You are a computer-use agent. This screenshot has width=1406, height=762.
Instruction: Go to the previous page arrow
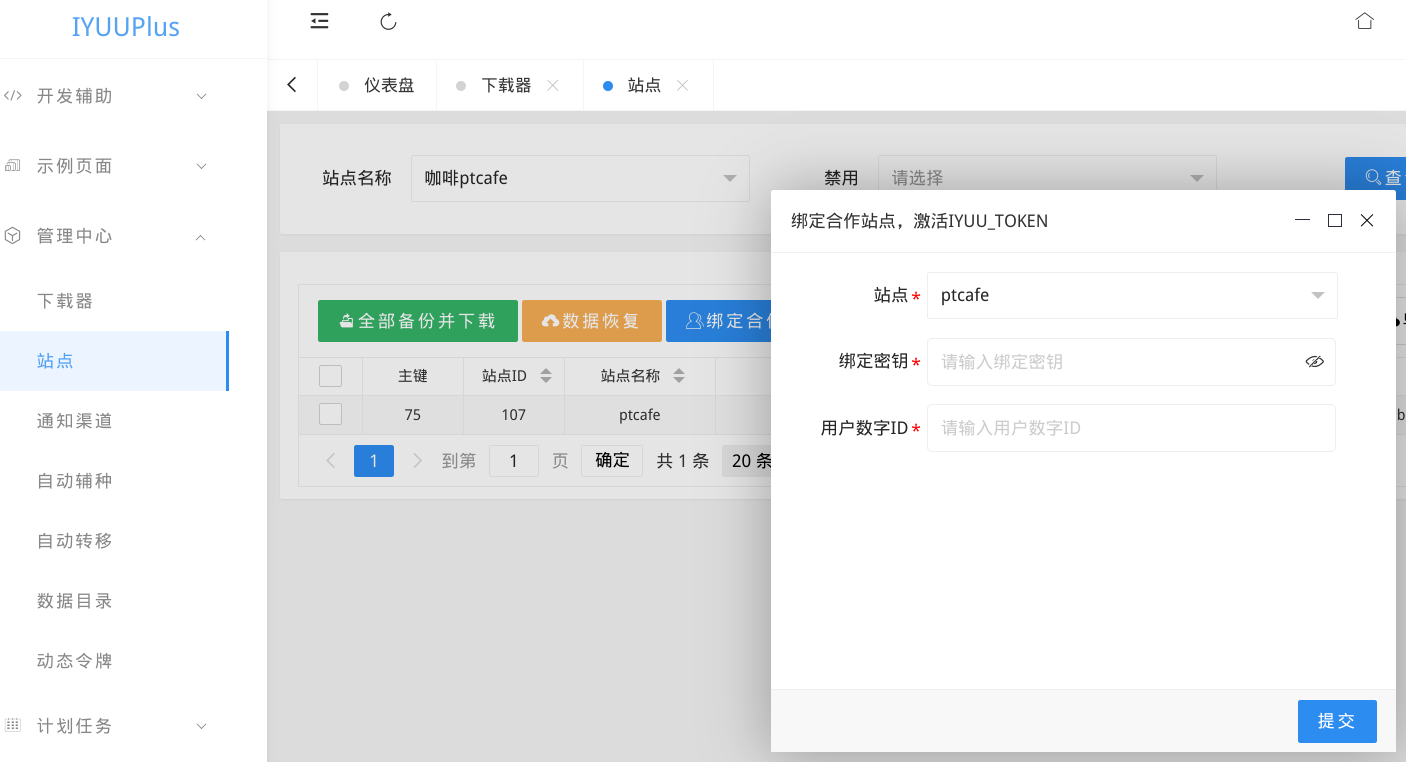330,461
